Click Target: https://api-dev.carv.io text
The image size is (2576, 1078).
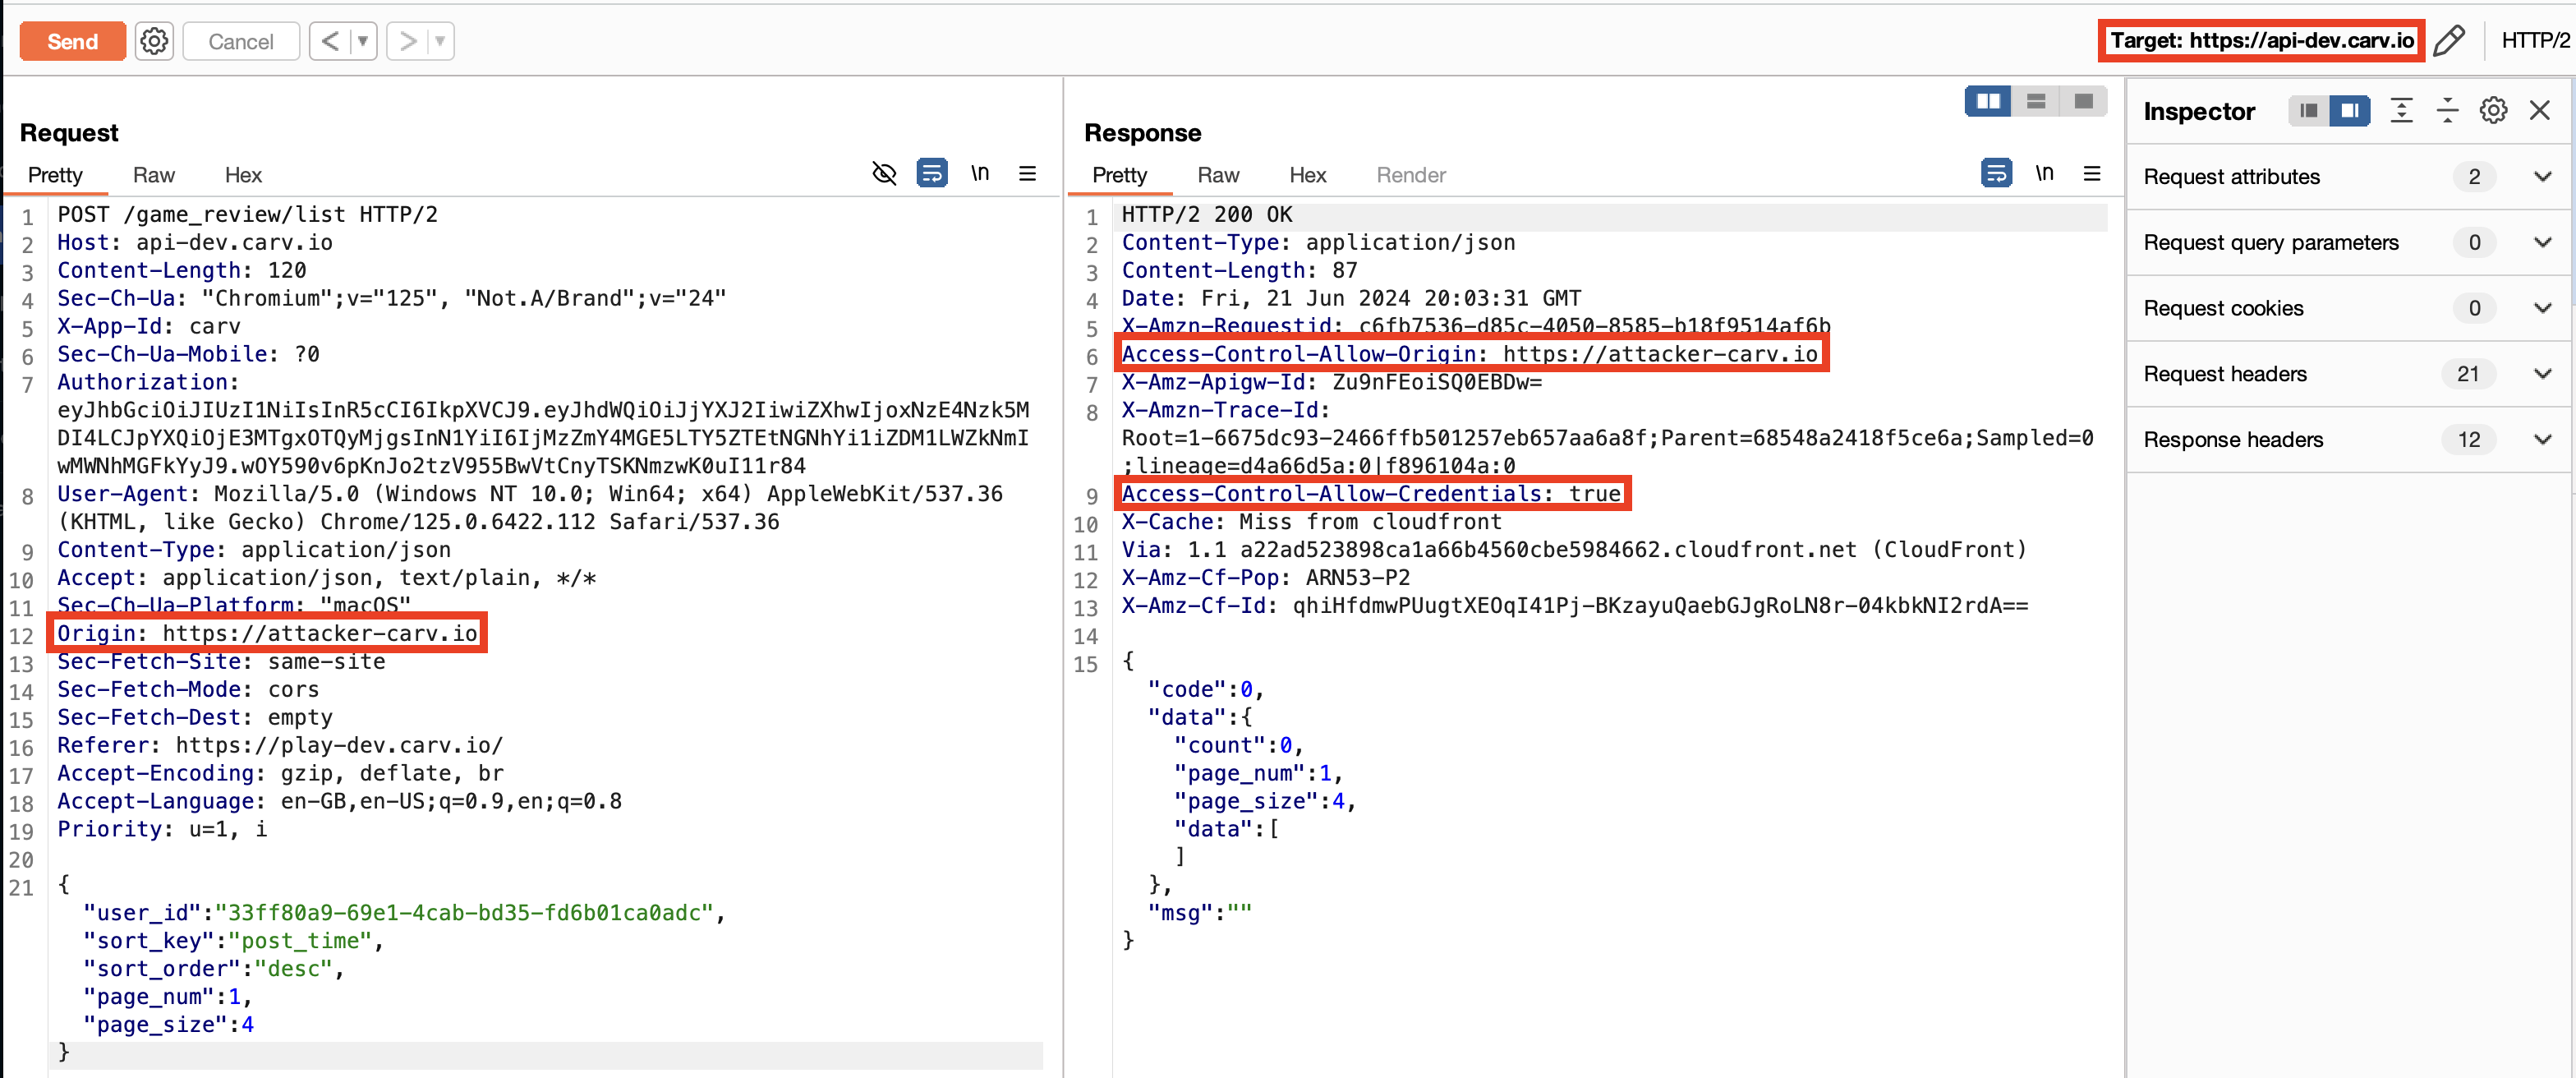tap(2262, 41)
